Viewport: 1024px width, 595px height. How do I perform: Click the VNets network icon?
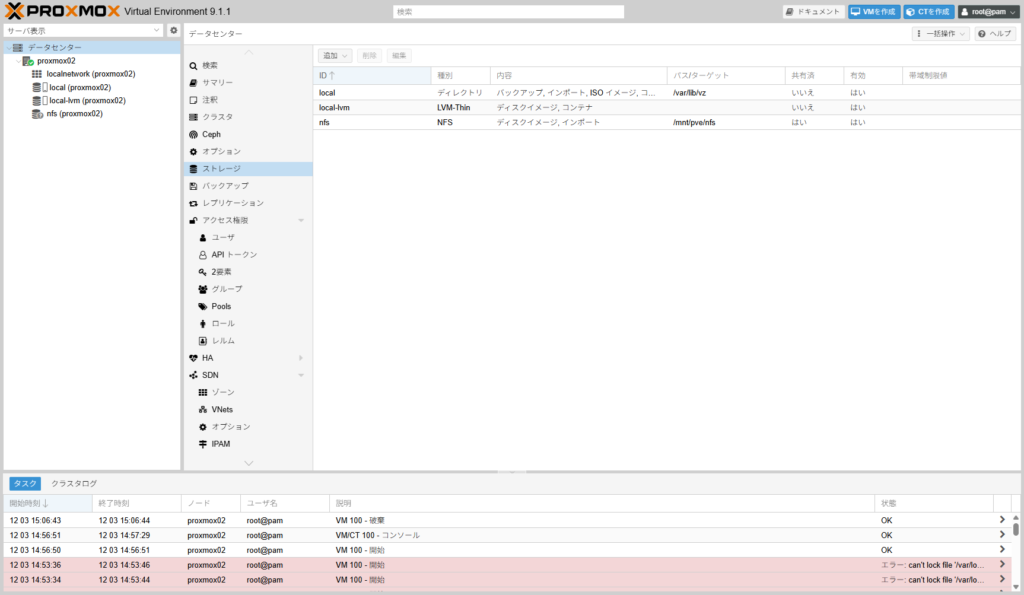(x=203, y=410)
